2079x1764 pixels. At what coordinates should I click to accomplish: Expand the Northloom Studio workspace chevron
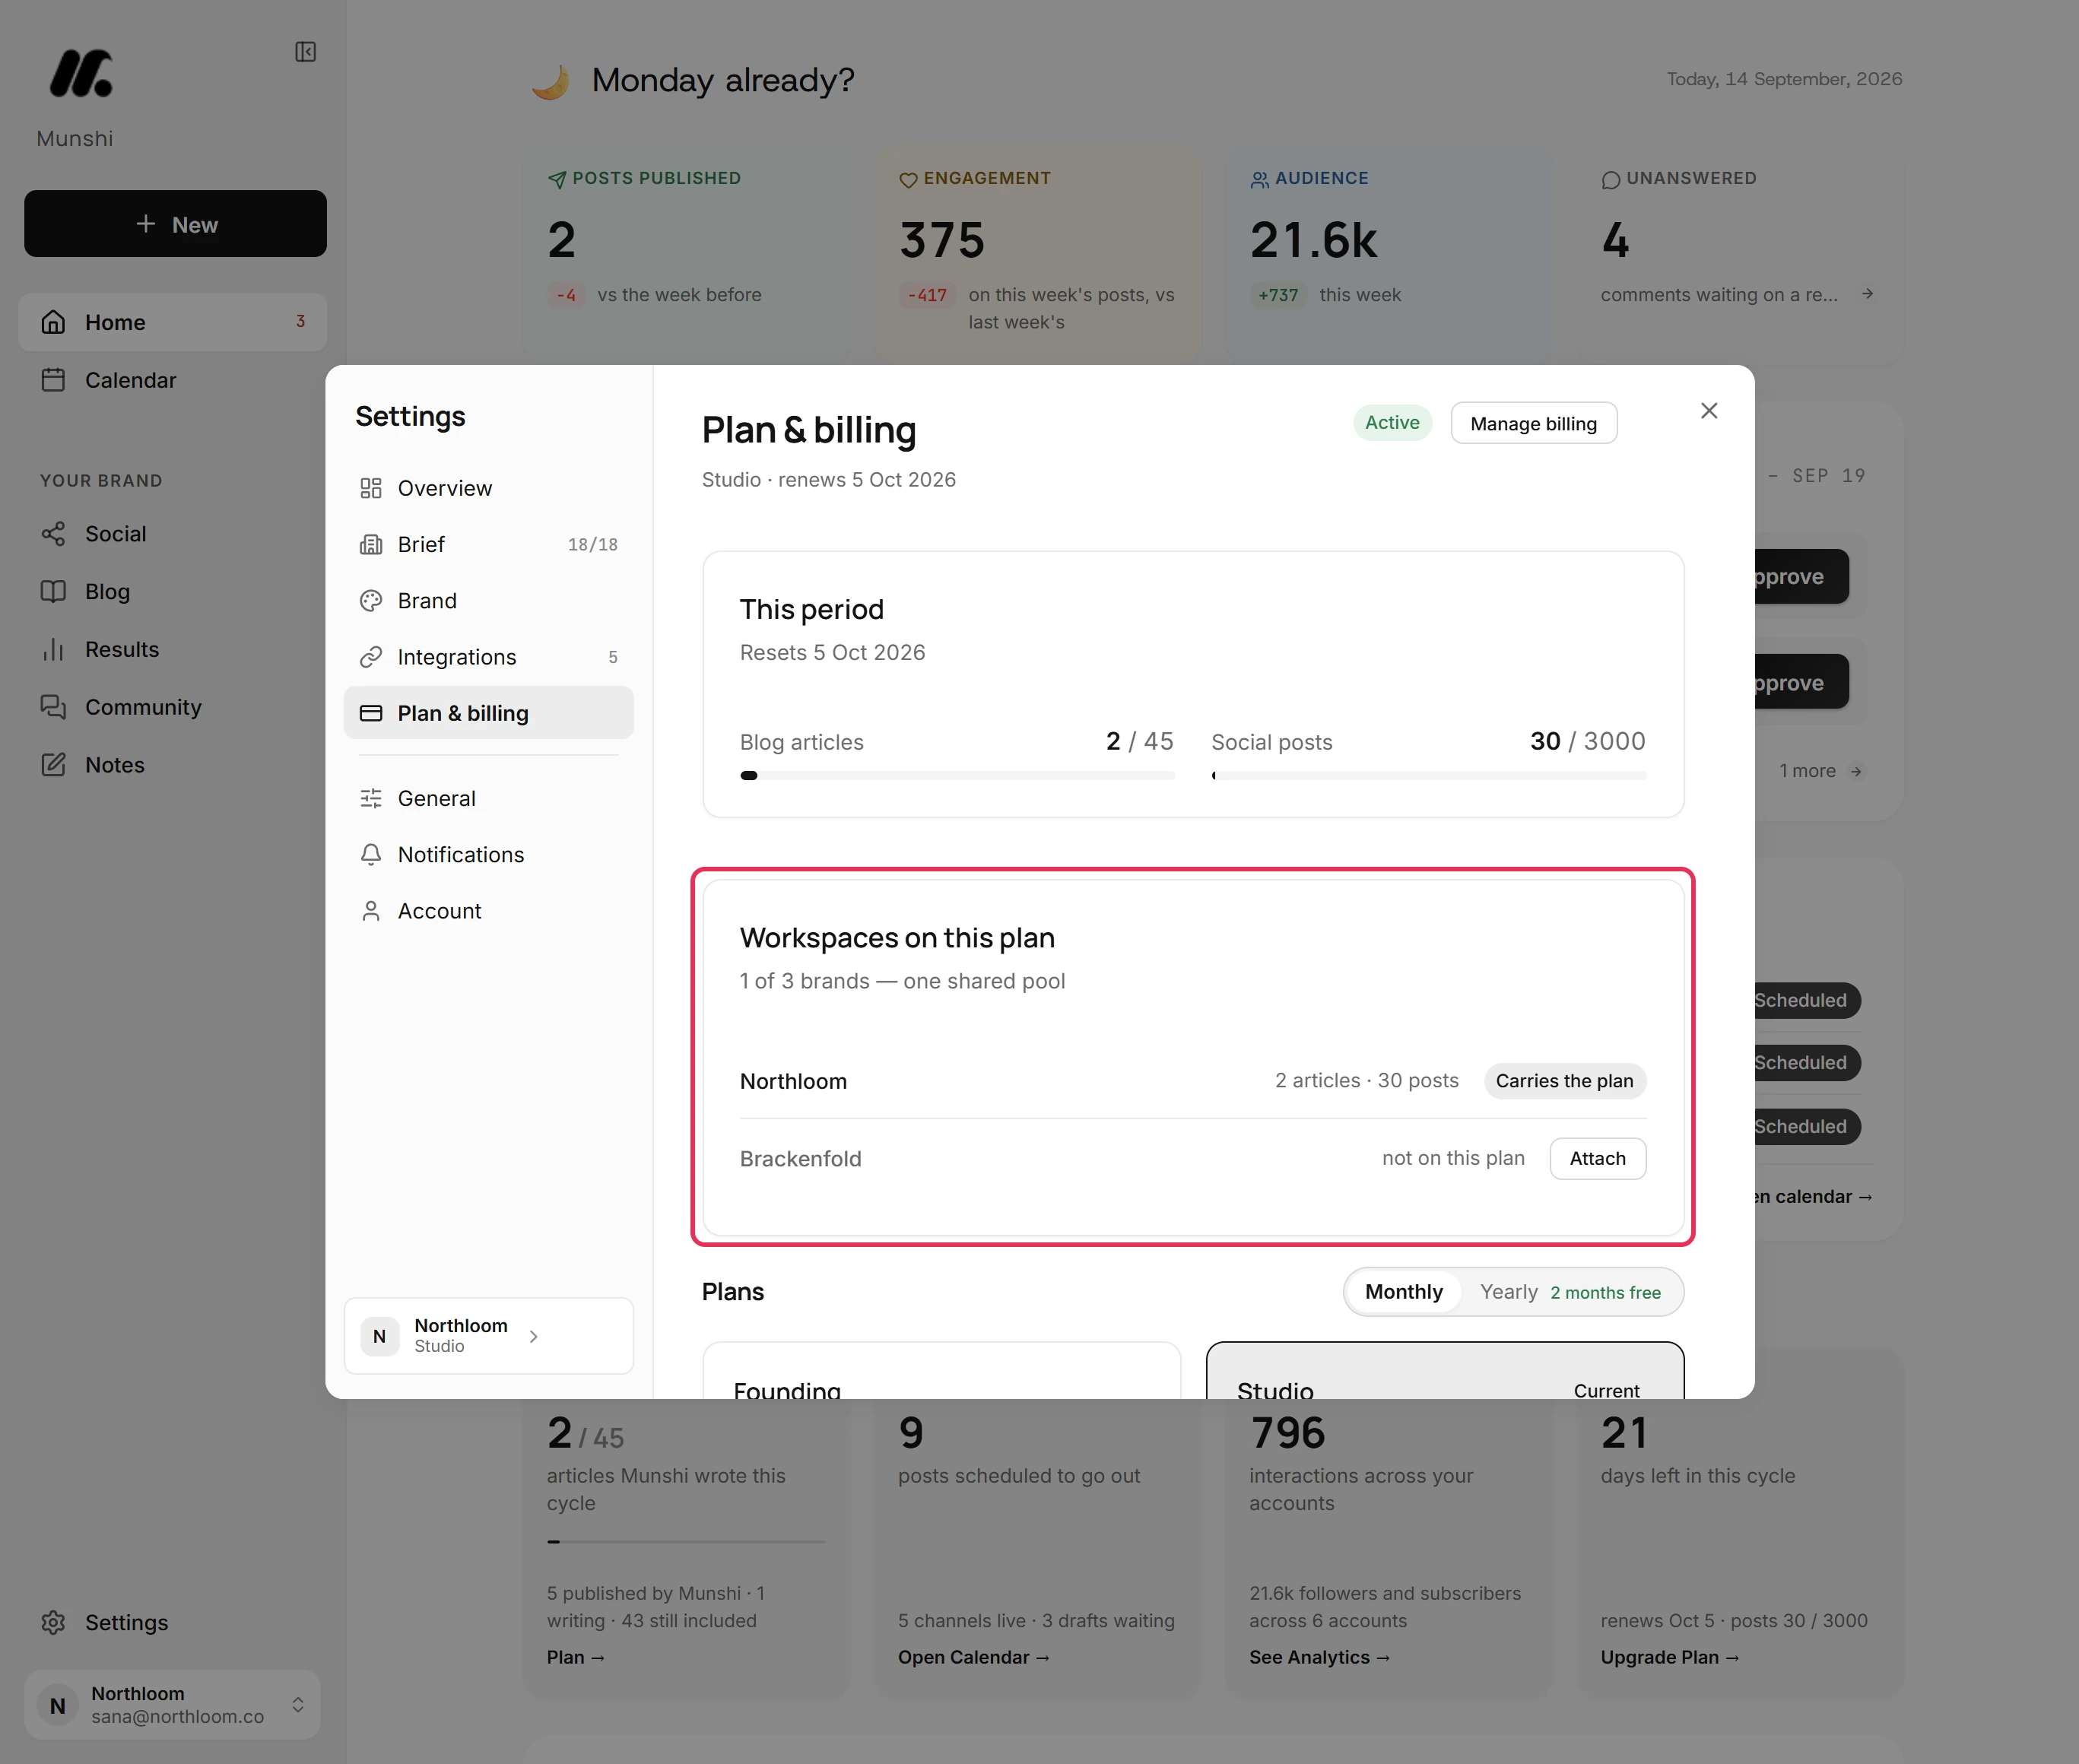pyautogui.click(x=534, y=1336)
